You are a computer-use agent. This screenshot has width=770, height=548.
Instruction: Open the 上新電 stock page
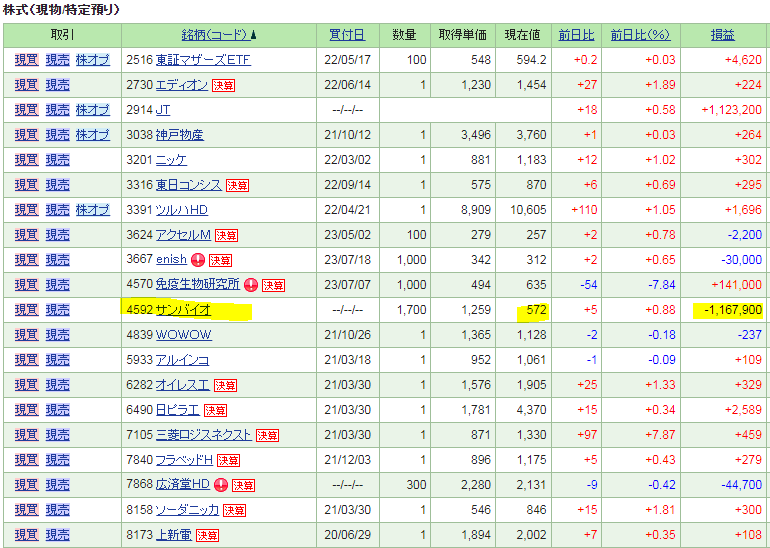tap(174, 535)
